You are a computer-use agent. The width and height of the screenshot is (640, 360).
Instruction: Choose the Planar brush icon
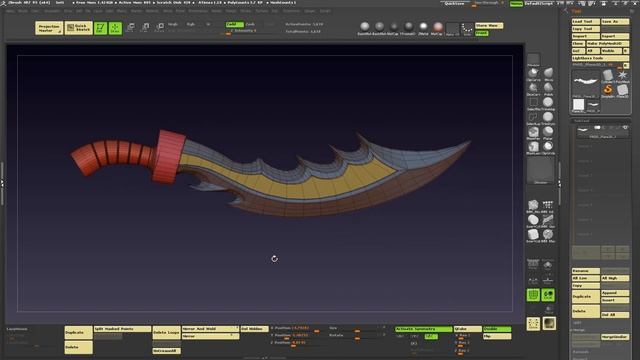click(549, 132)
